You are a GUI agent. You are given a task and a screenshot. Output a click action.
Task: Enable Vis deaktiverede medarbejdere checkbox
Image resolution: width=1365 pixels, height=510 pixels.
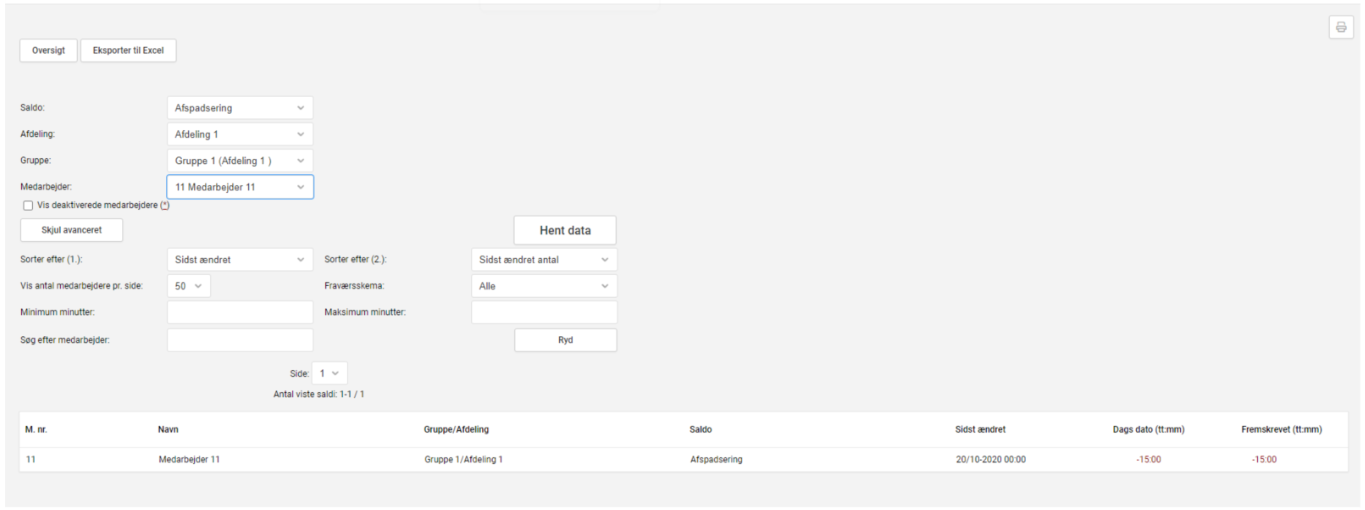click(27, 206)
